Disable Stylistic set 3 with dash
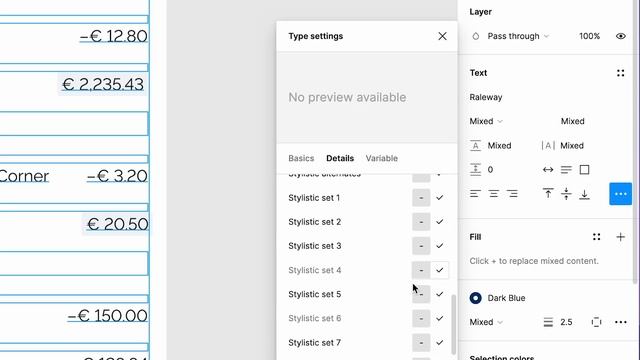This screenshot has width=640, height=360. click(421, 246)
